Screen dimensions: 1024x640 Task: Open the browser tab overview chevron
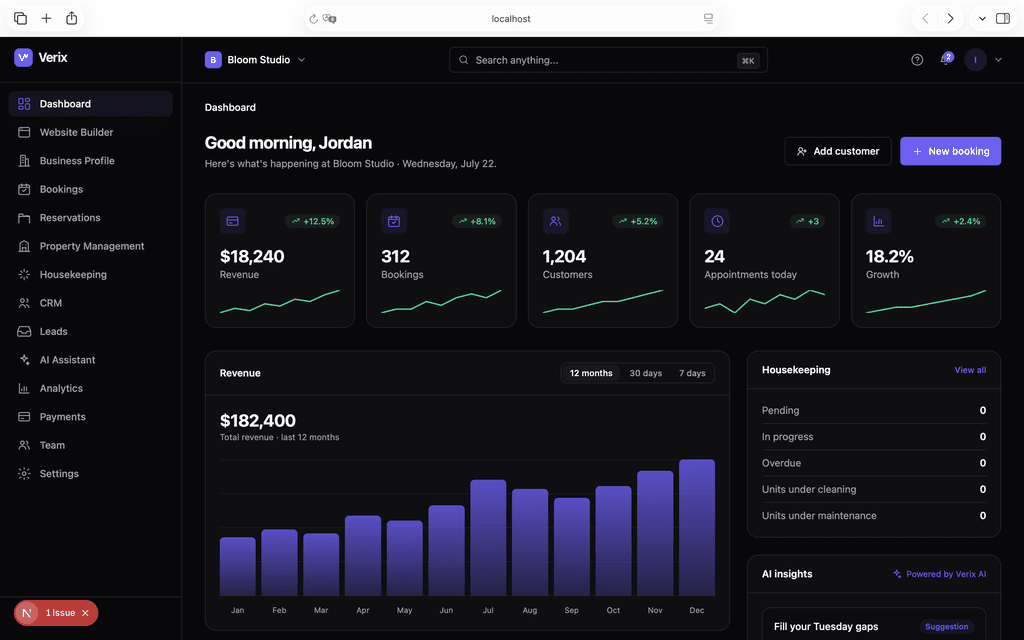(x=982, y=18)
